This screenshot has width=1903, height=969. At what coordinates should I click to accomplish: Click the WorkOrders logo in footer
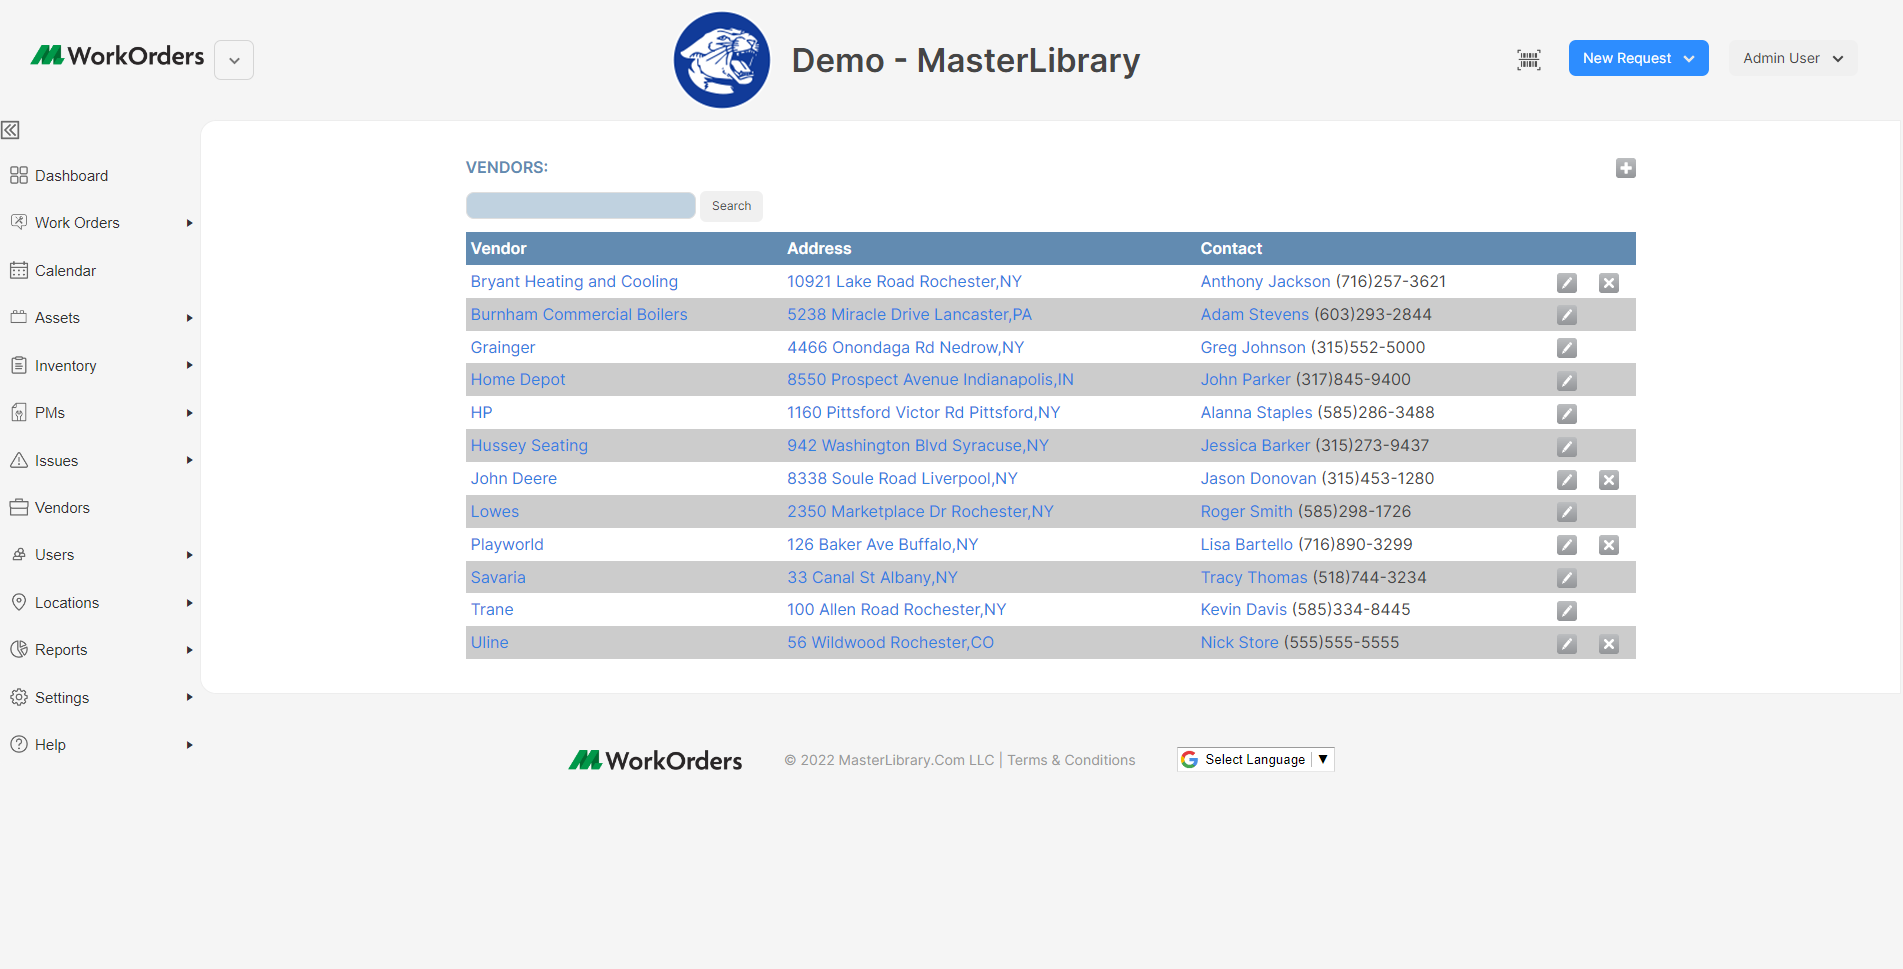(655, 761)
